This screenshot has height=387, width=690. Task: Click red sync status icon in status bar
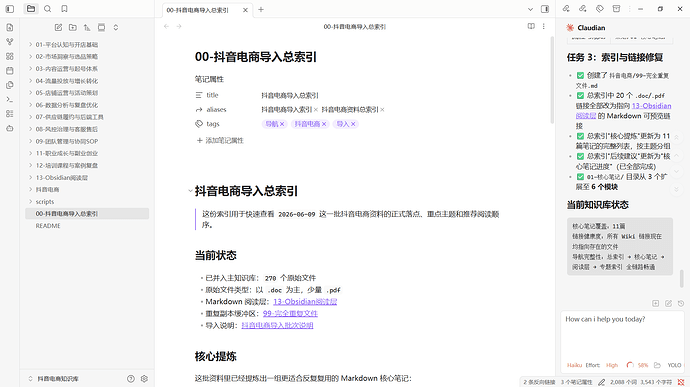681,382
